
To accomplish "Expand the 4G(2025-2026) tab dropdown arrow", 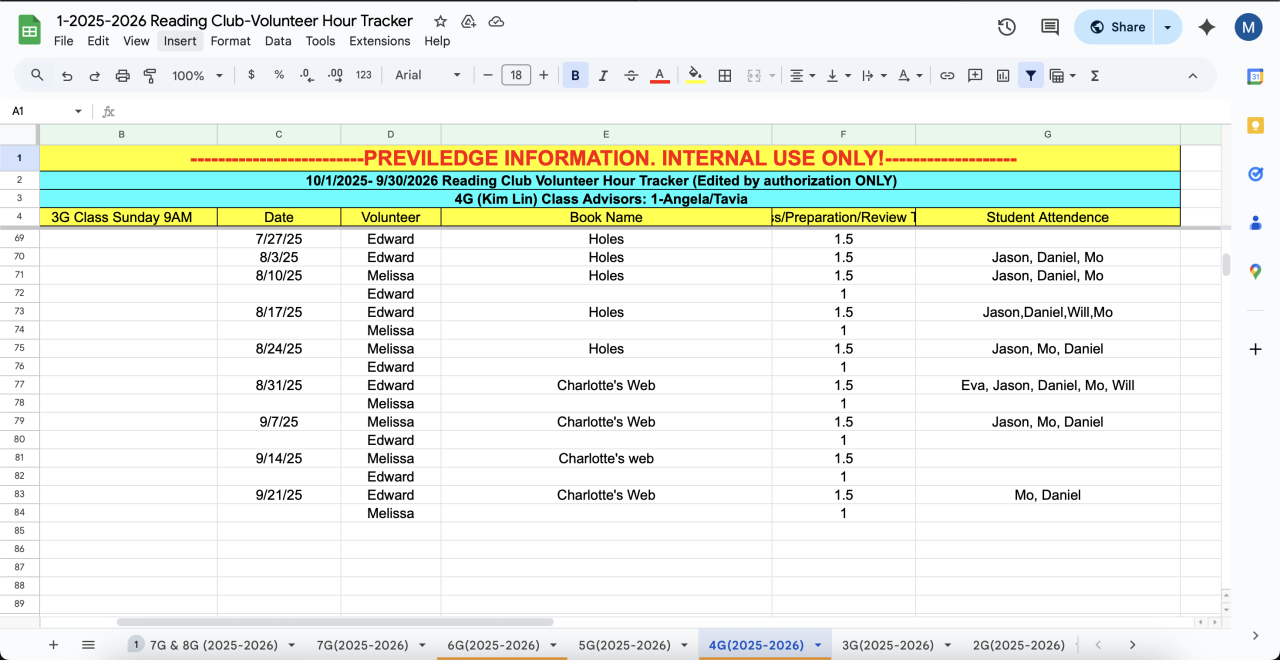I will coord(818,646).
